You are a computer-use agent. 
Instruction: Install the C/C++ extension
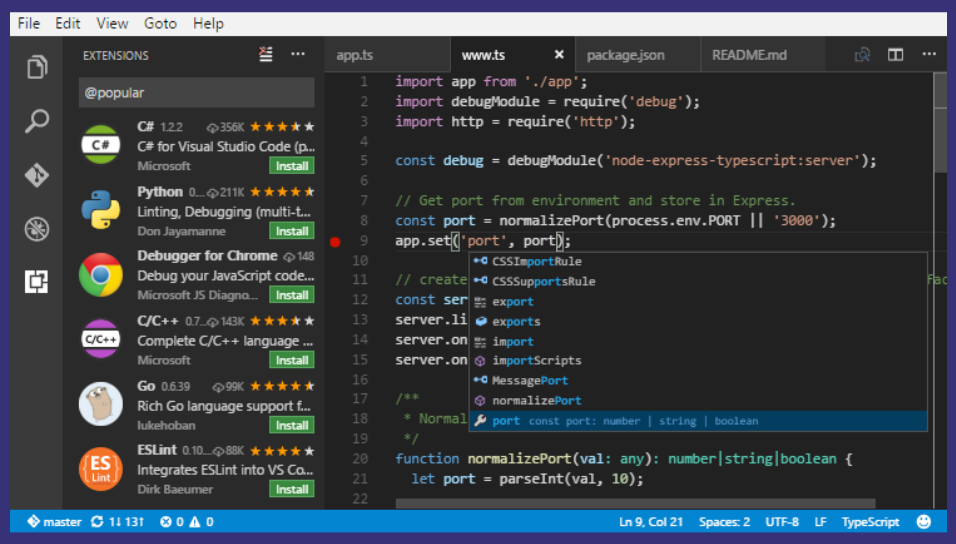(292, 360)
